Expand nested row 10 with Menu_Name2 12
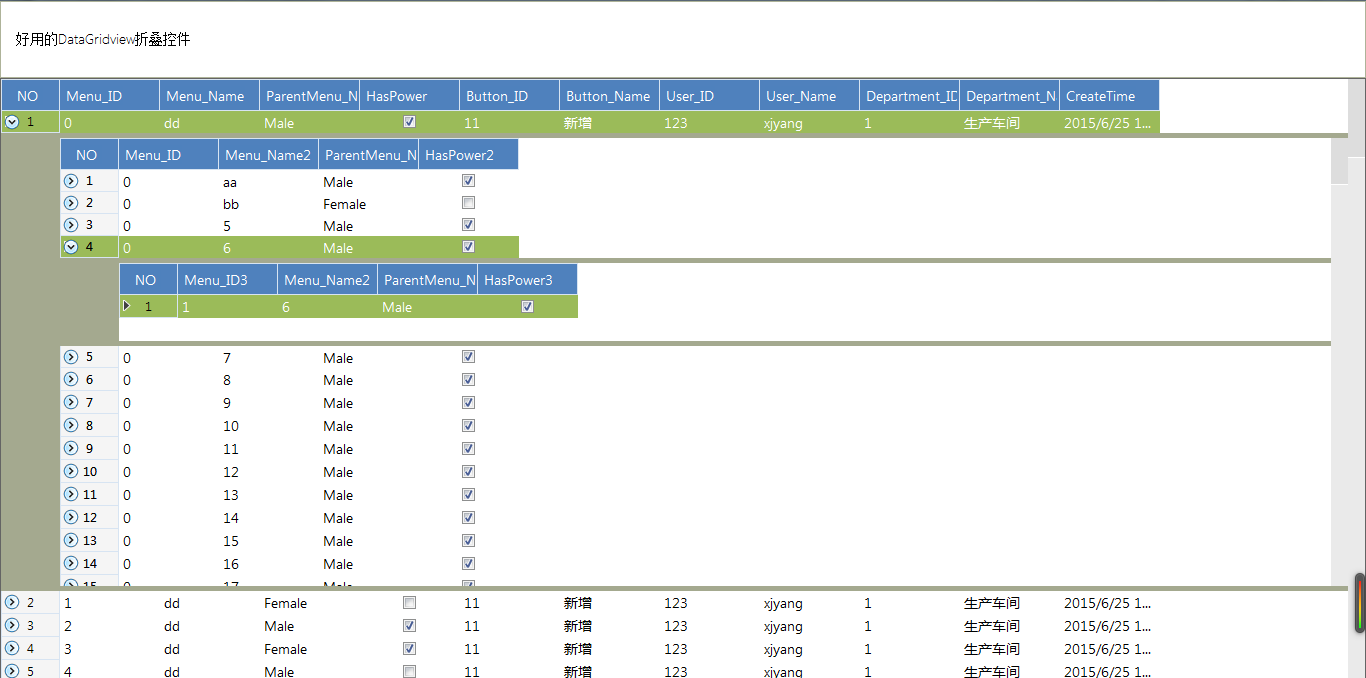This screenshot has width=1366, height=678. coord(71,471)
